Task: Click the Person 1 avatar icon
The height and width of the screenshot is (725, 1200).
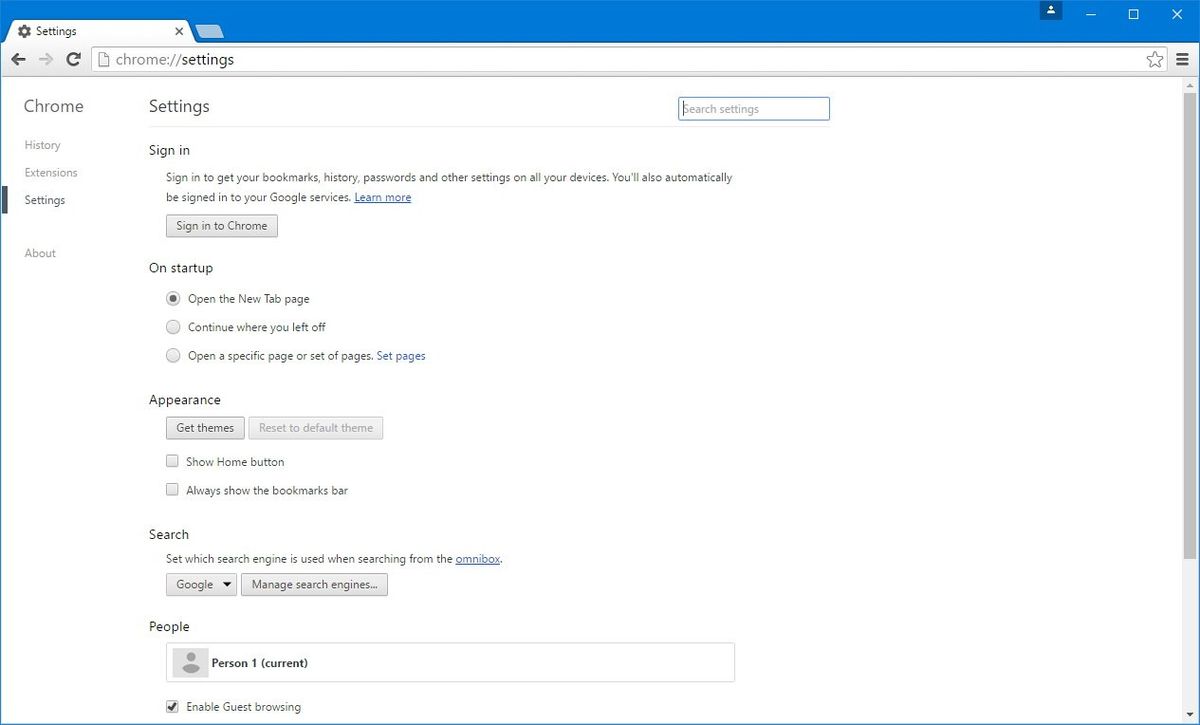Action: coord(190,663)
